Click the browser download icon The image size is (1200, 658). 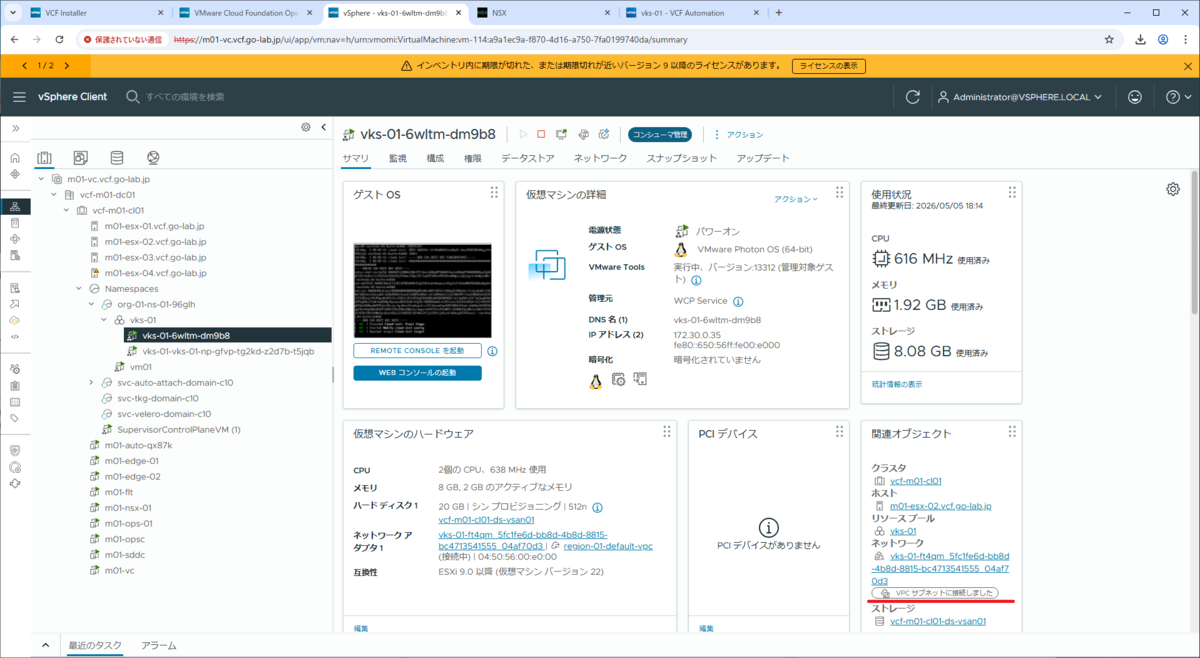click(1141, 39)
